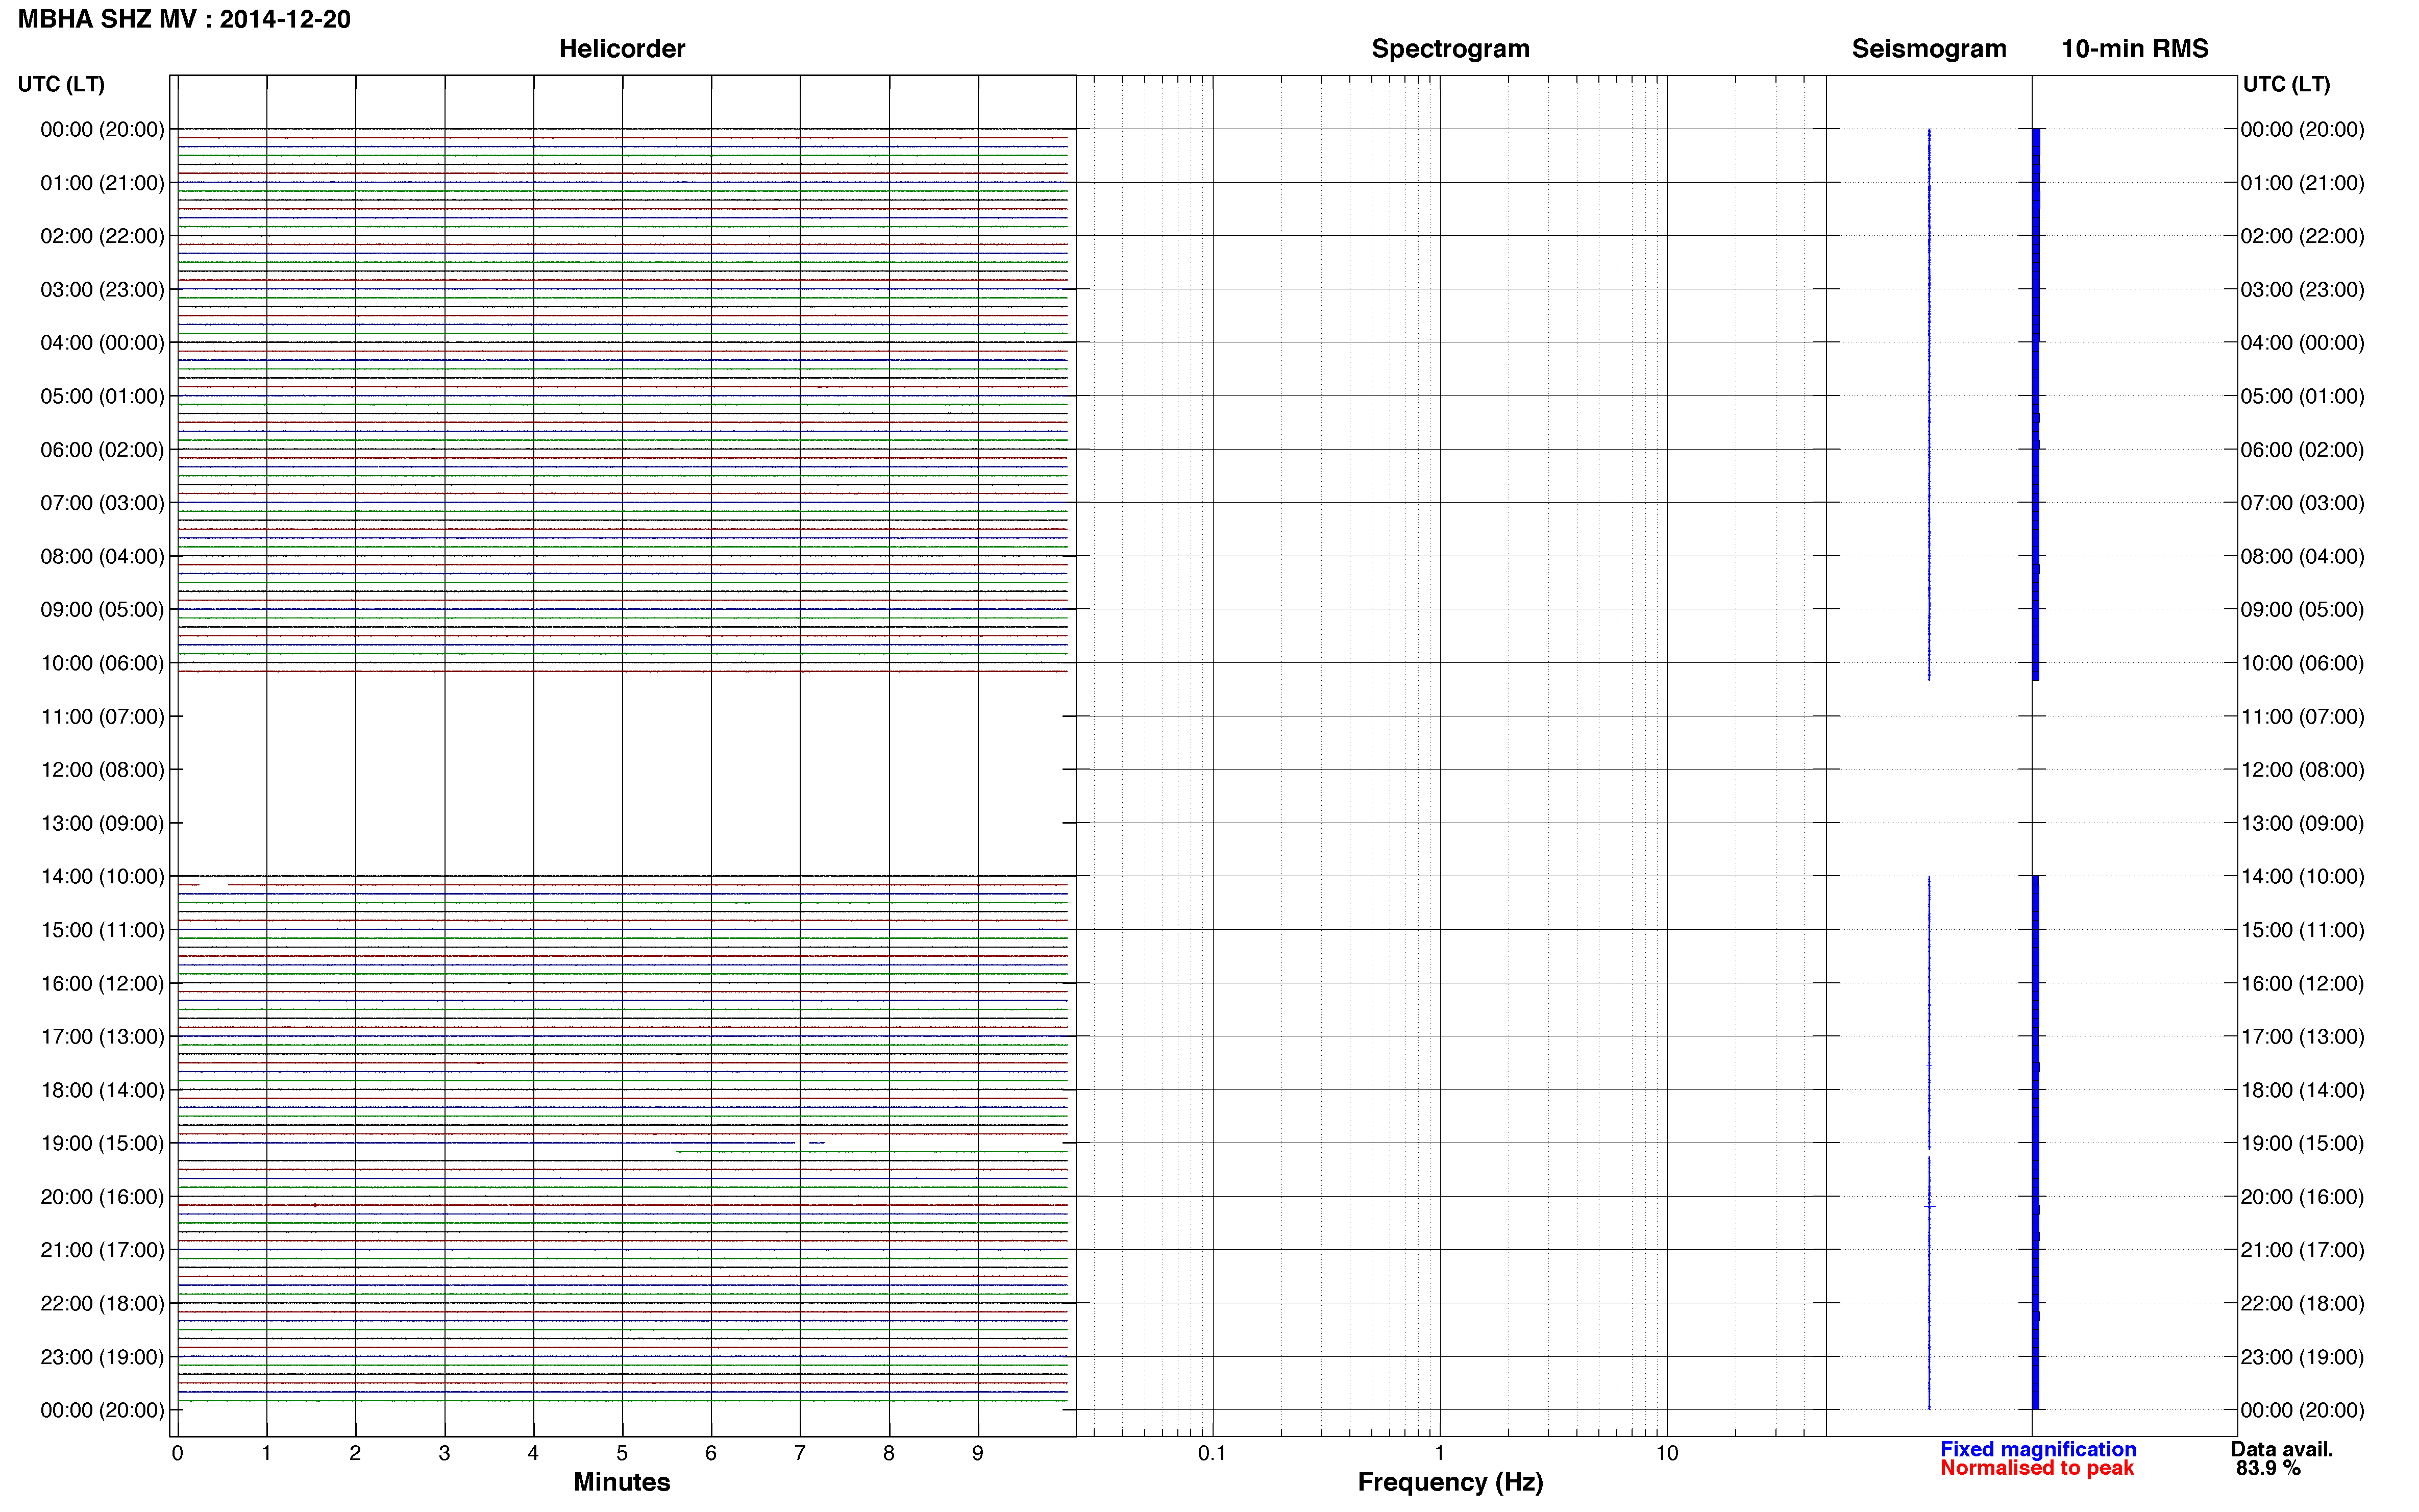Click 07:00 (03:00) beside the Helicorder
The height and width of the screenshot is (1512, 2419).
[x=102, y=503]
